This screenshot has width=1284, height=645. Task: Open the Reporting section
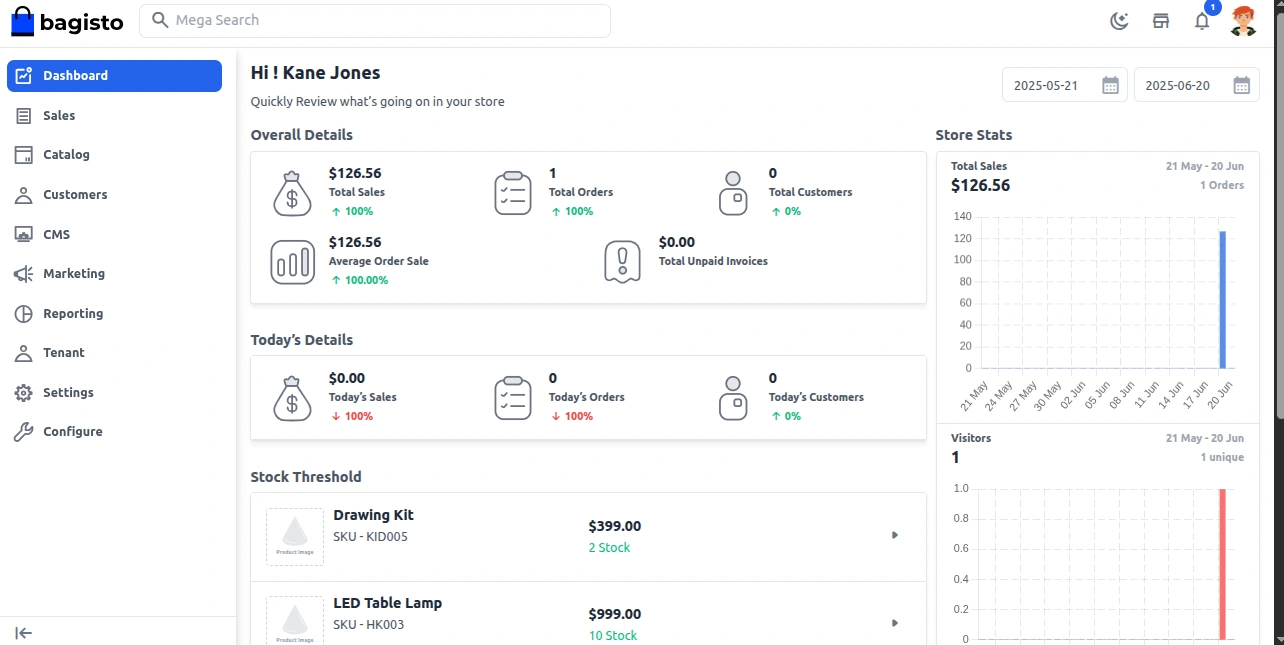pos(73,314)
